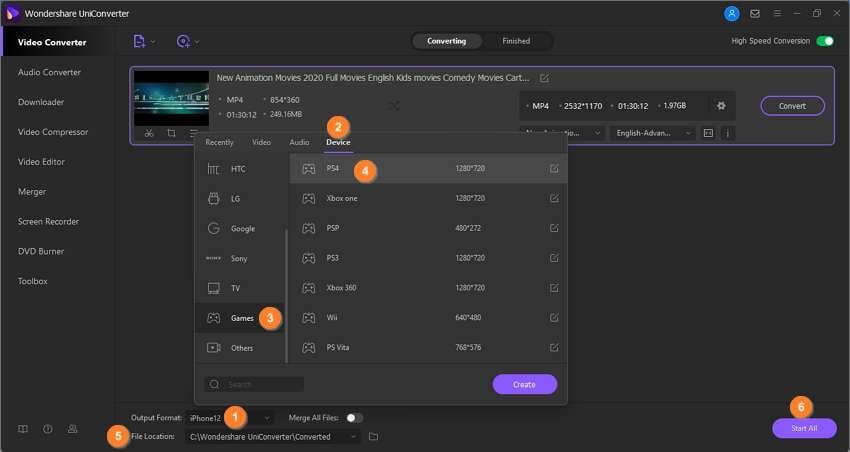Screen dimensions: 850x452
Task: Open the help question mark icon
Action: click(48, 429)
